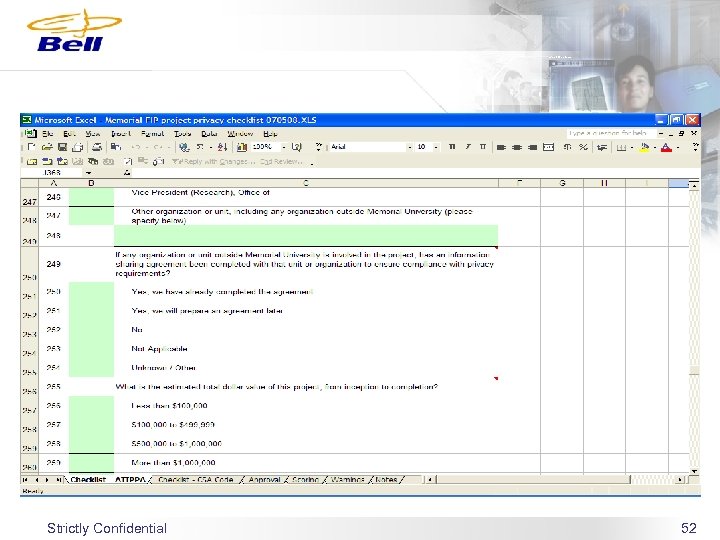Click the Undo toolbar icon
720x540 pixels.
(x=136, y=147)
